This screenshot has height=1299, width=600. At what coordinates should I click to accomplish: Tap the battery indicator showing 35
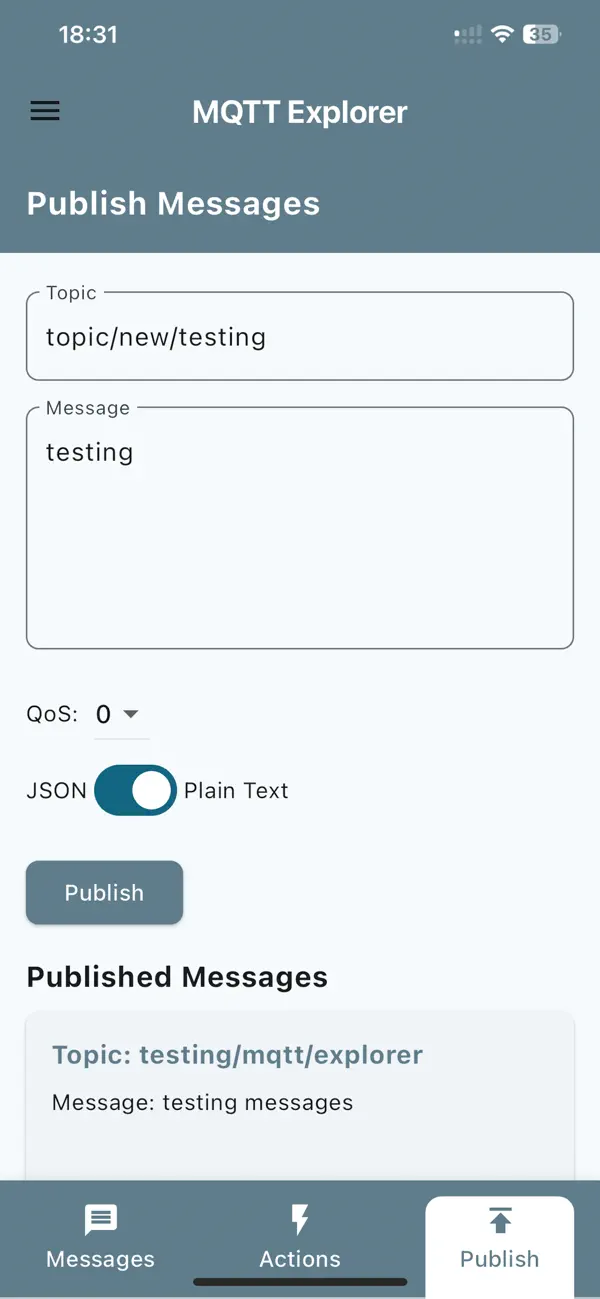[x=541, y=33]
